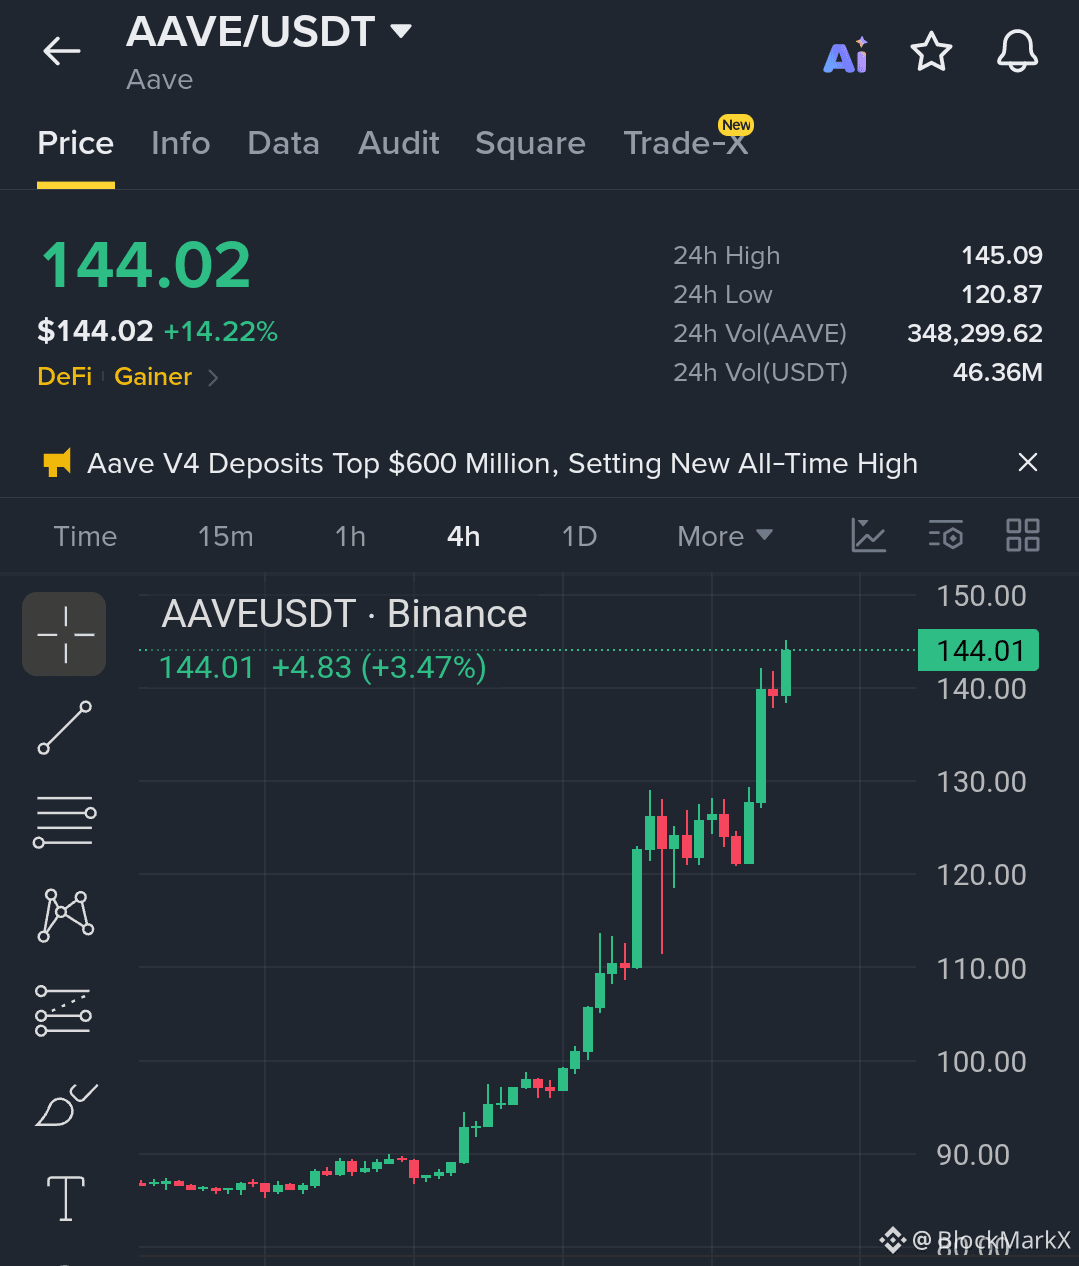Open the DeFi category tag
Viewport: 1079px width, 1266px height.
click(64, 376)
